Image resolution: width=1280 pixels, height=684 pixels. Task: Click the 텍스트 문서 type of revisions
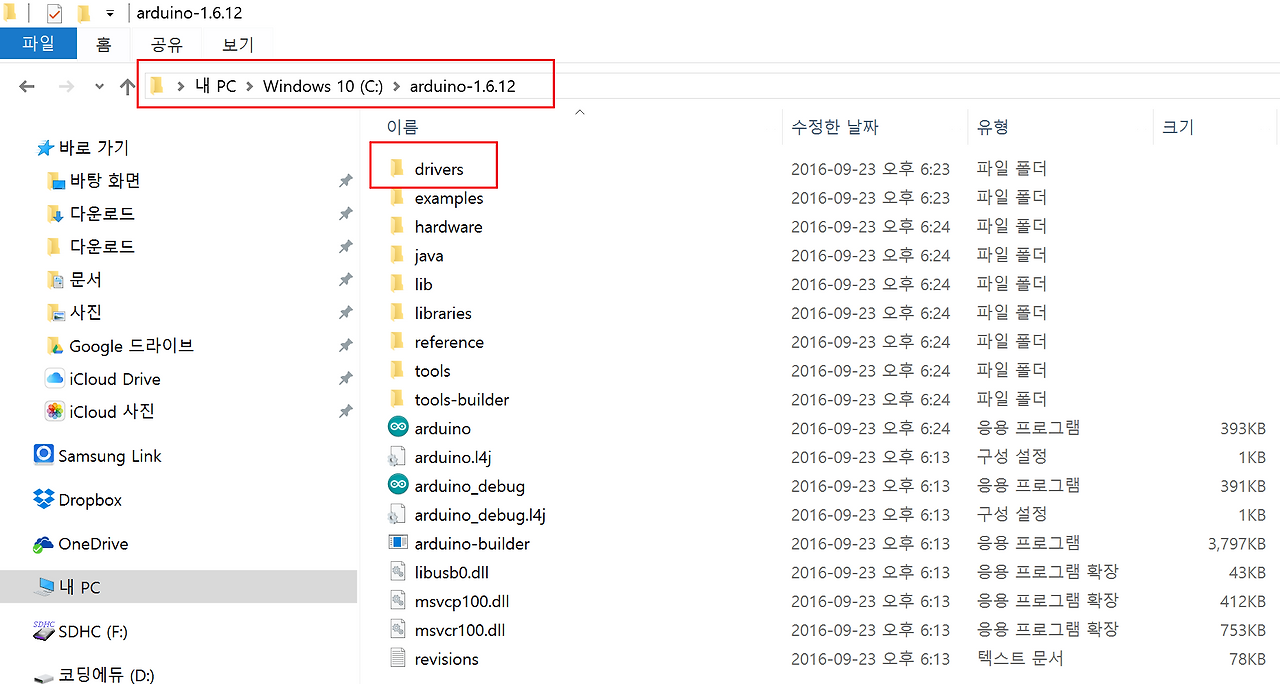click(1020, 658)
